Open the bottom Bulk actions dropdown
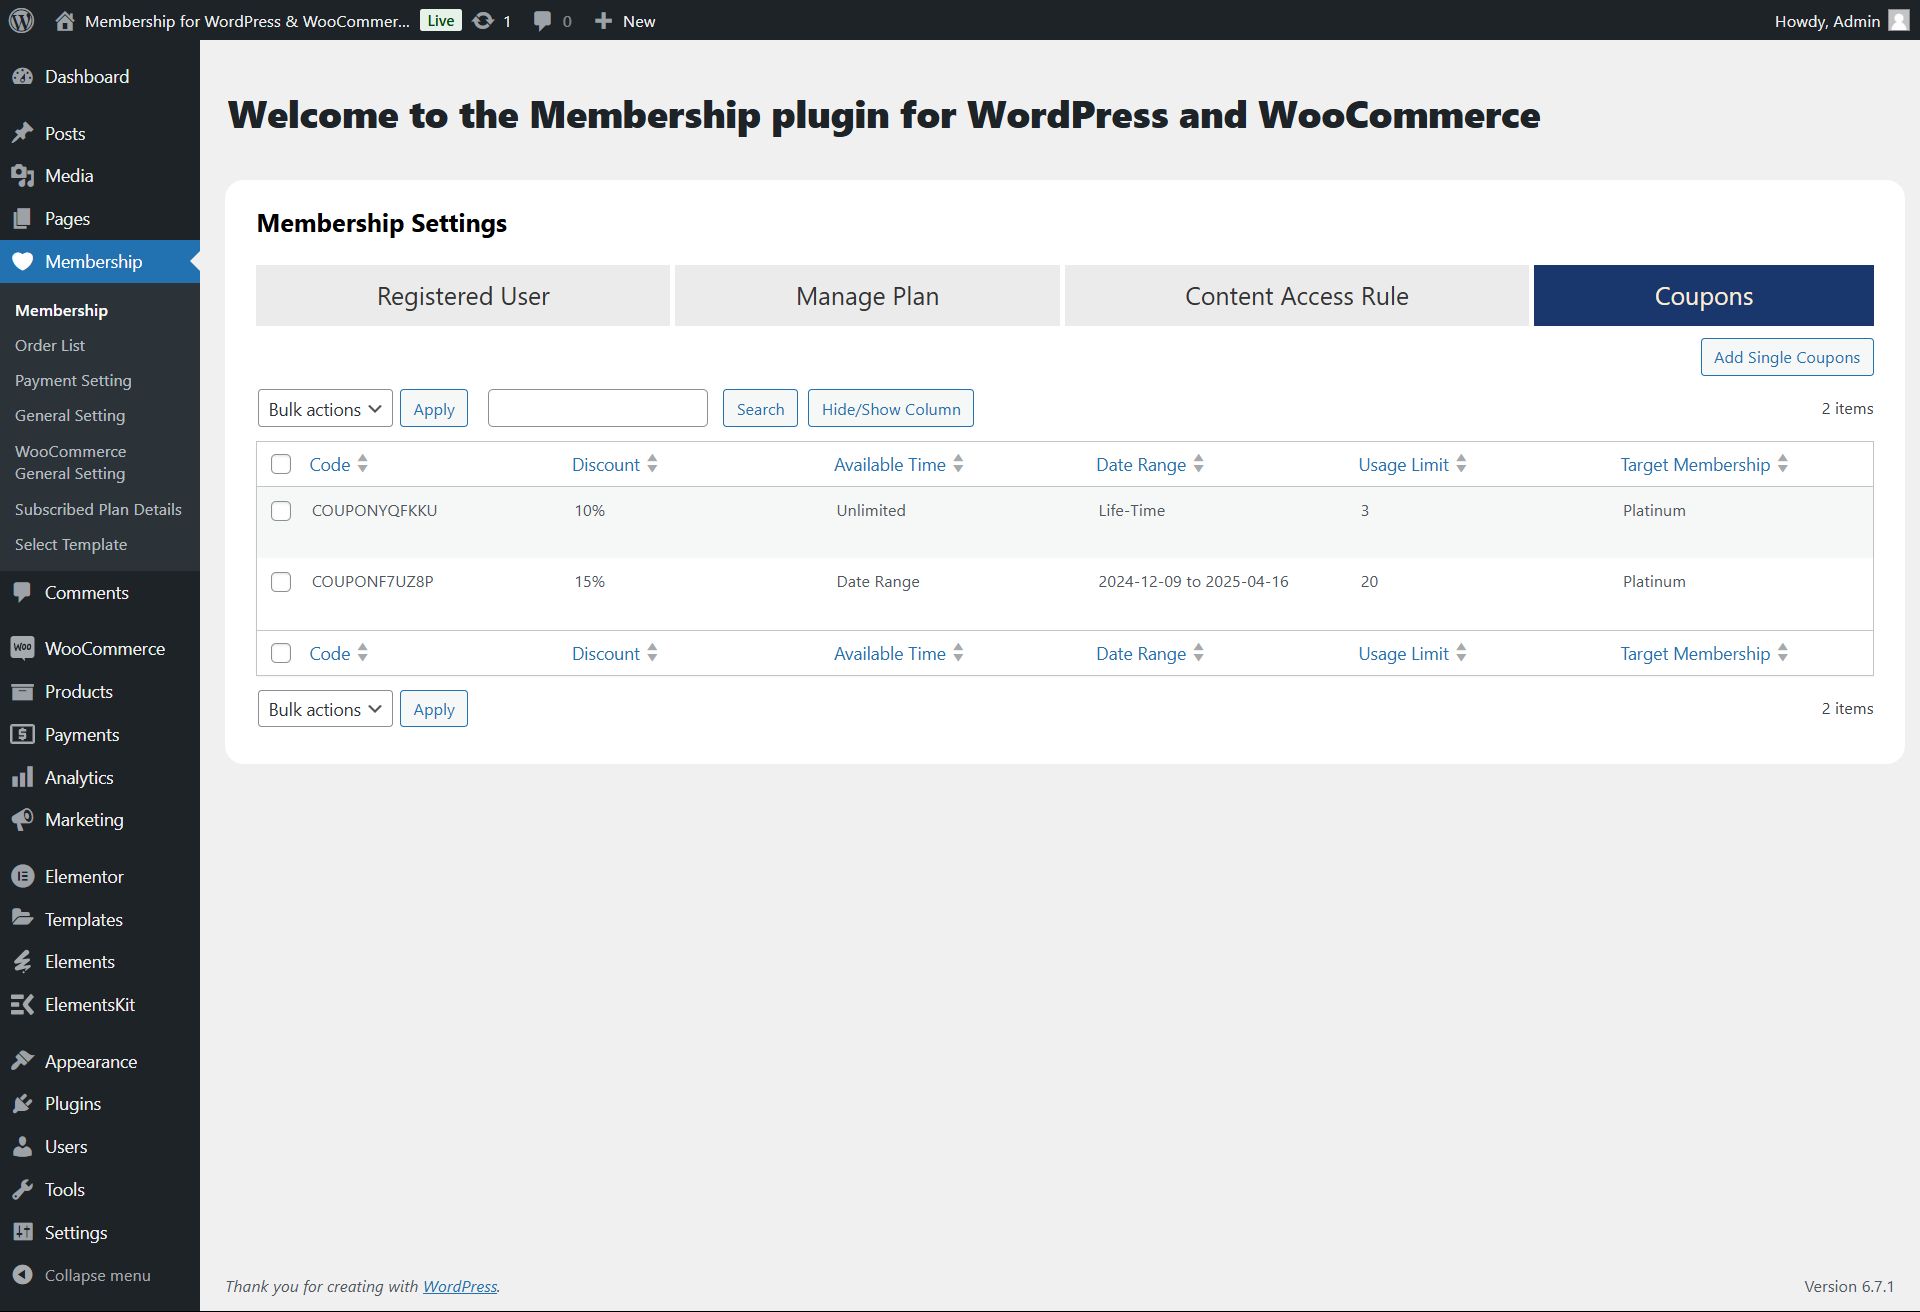 click(325, 709)
